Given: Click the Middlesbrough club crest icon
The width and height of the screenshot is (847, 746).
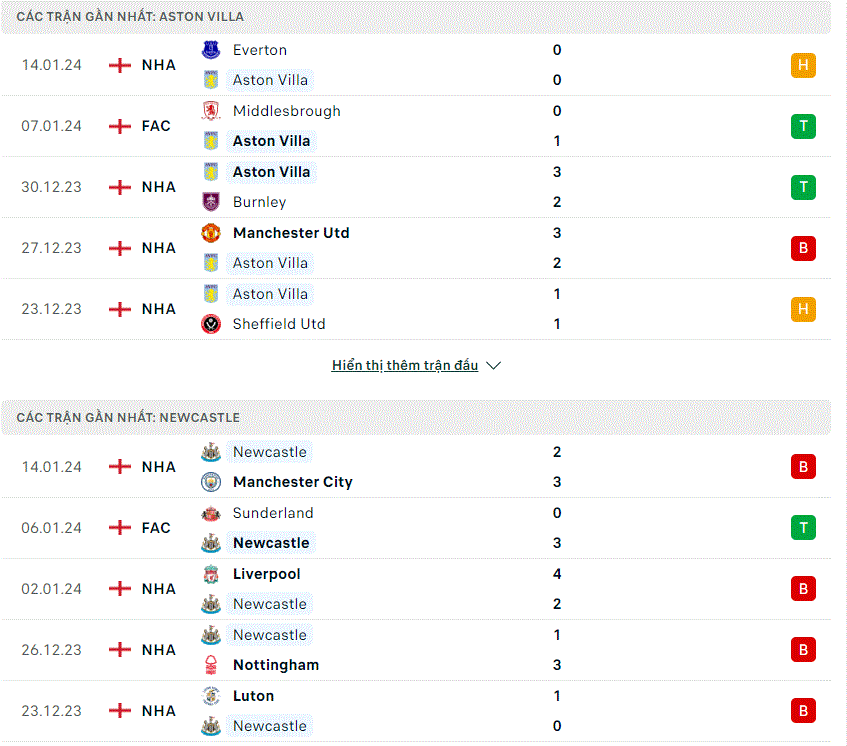Looking at the screenshot, I should (x=211, y=111).
